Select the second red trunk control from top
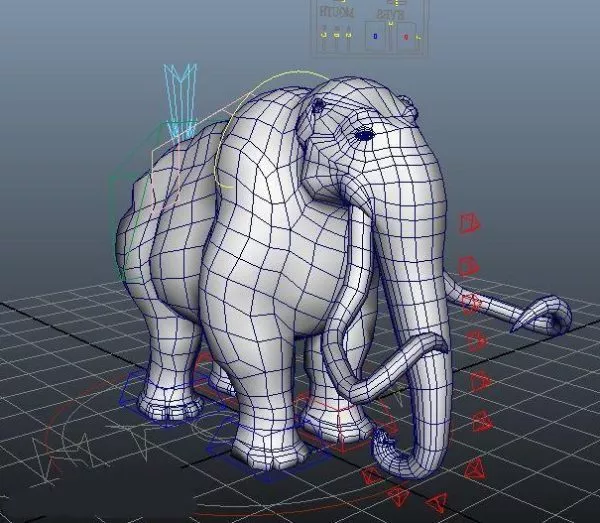The height and width of the screenshot is (523, 600). click(x=468, y=266)
